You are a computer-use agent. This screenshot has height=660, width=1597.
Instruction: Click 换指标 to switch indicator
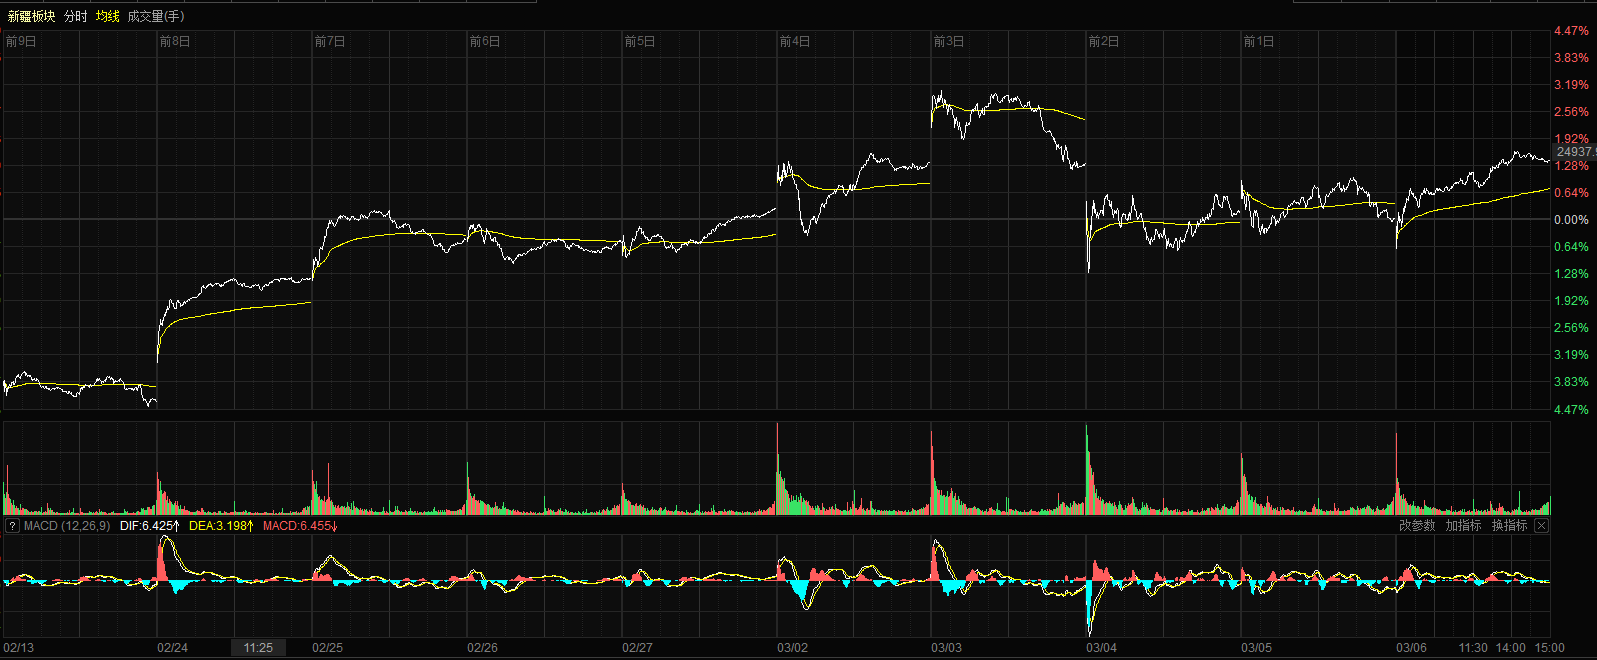(x=1509, y=526)
